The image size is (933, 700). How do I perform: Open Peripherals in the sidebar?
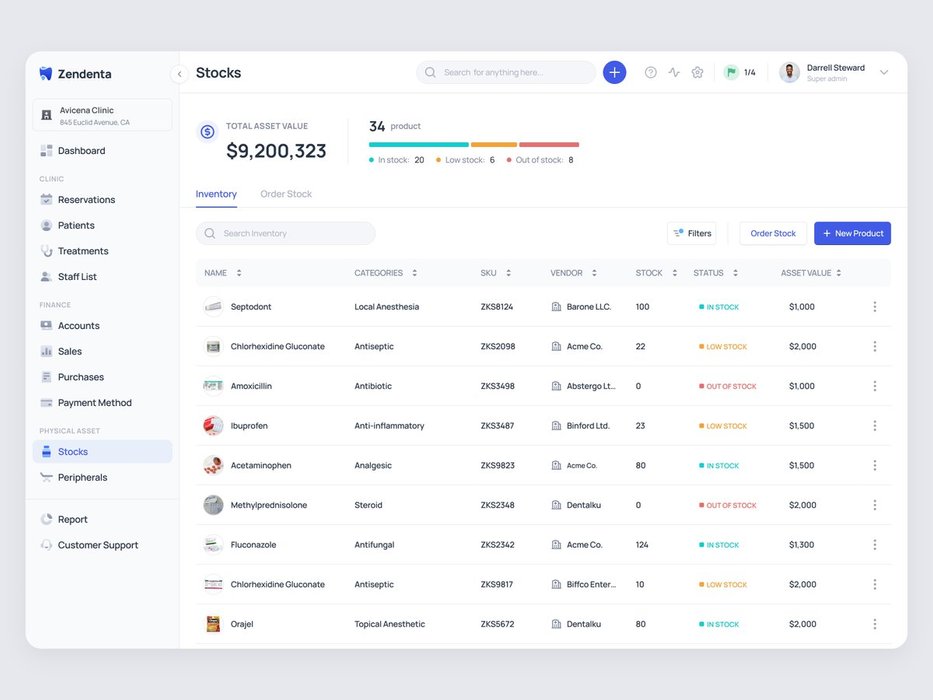click(x=82, y=478)
